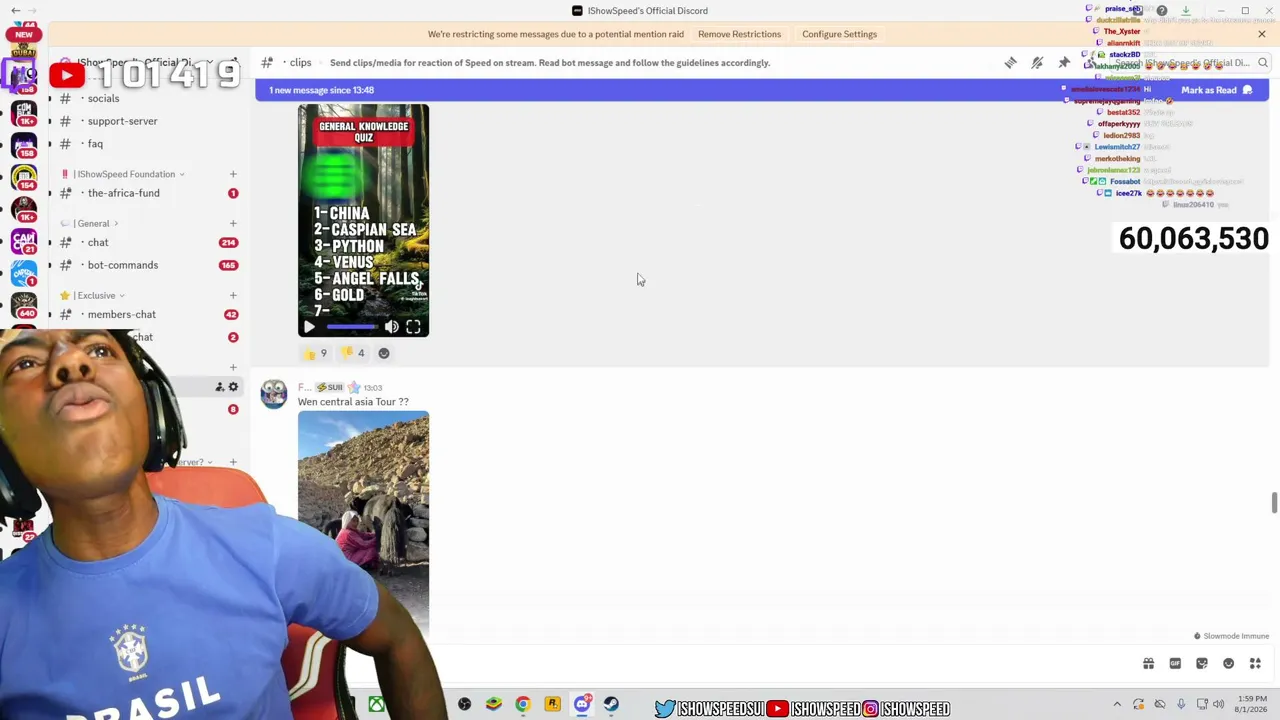1280x720 pixels.
Task: Show hidden system tray icons
Action: (1117, 704)
